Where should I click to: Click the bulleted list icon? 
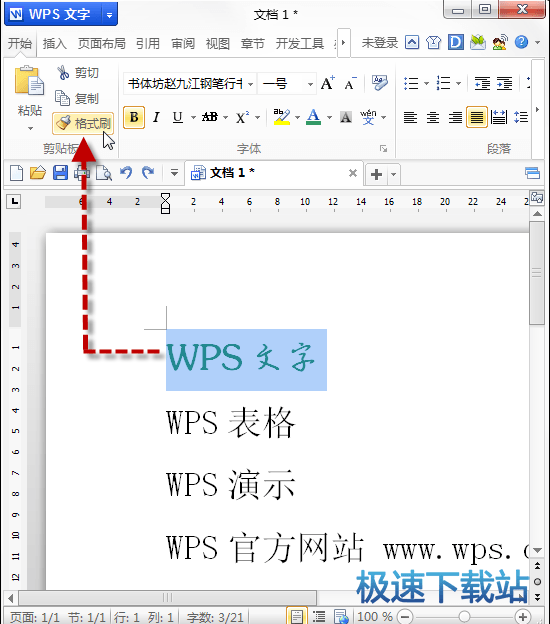pyautogui.click(x=411, y=83)
